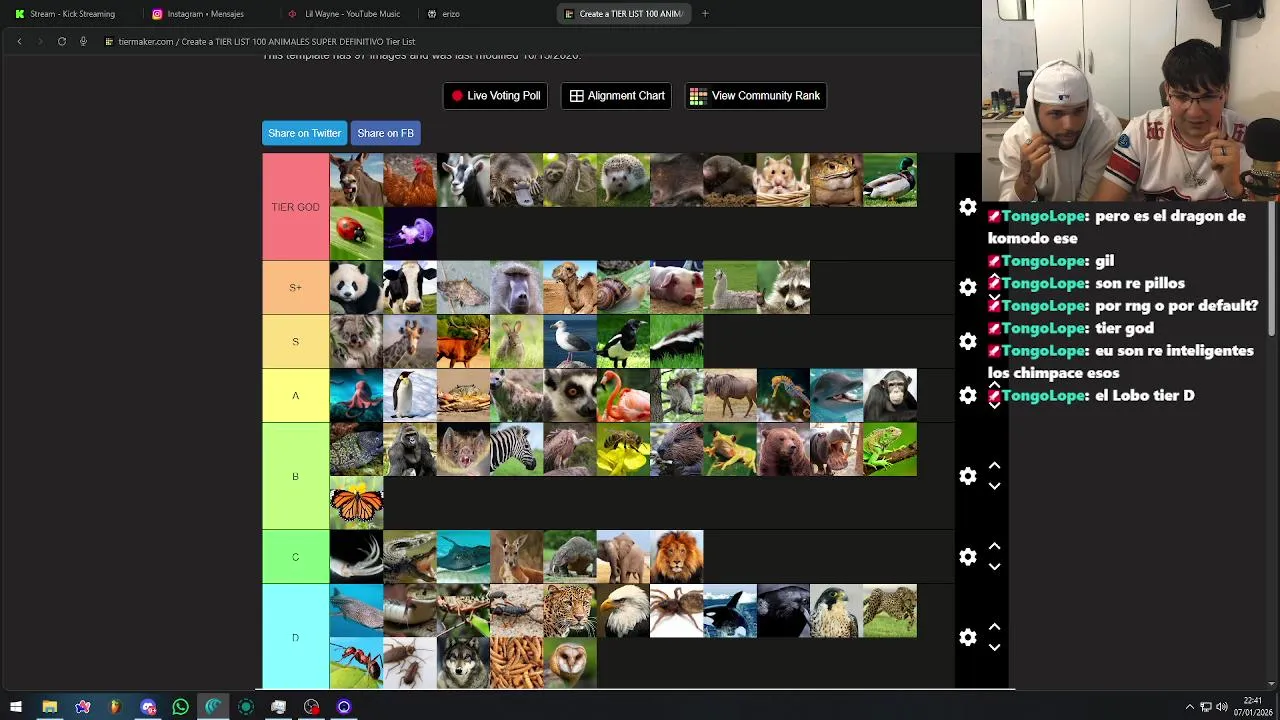Viewport: 1280px width, 720px height.
Task: Select the penguin image in A
Action: click(x=410, y=396)
